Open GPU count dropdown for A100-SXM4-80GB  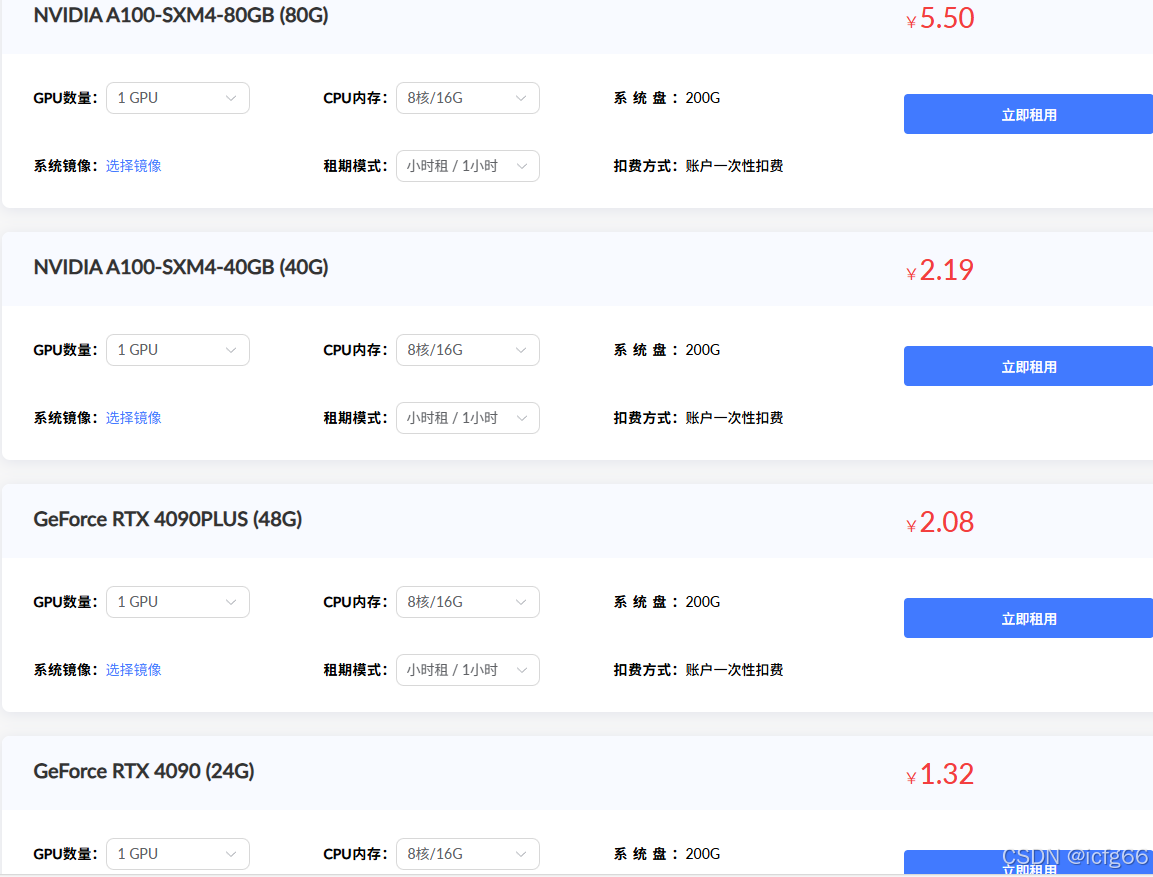coord(177,98)
